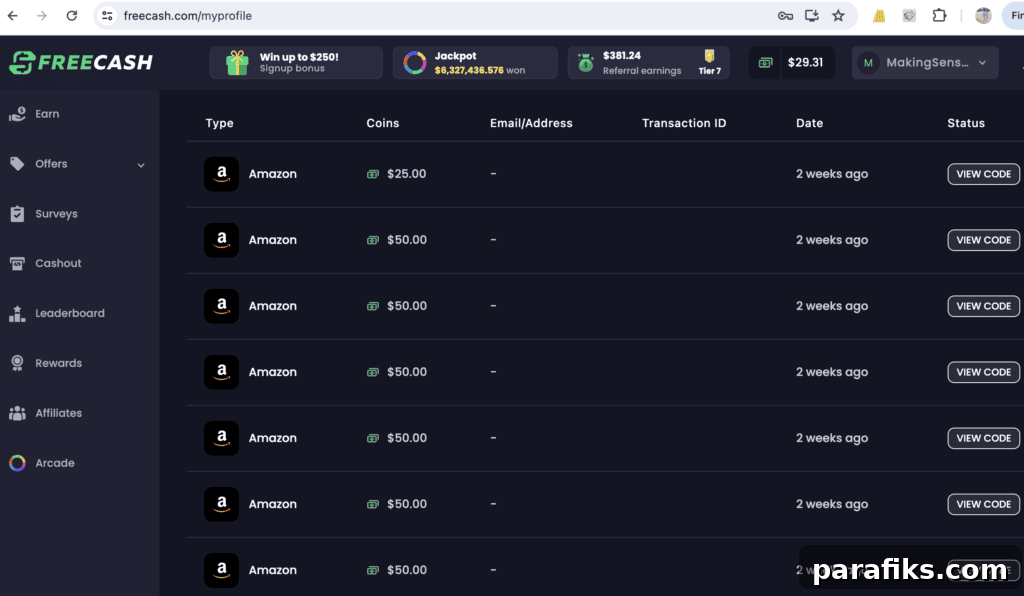Click the green money bag referral icon
Screen dimensions: 1024x596
(x=586, y=63)
